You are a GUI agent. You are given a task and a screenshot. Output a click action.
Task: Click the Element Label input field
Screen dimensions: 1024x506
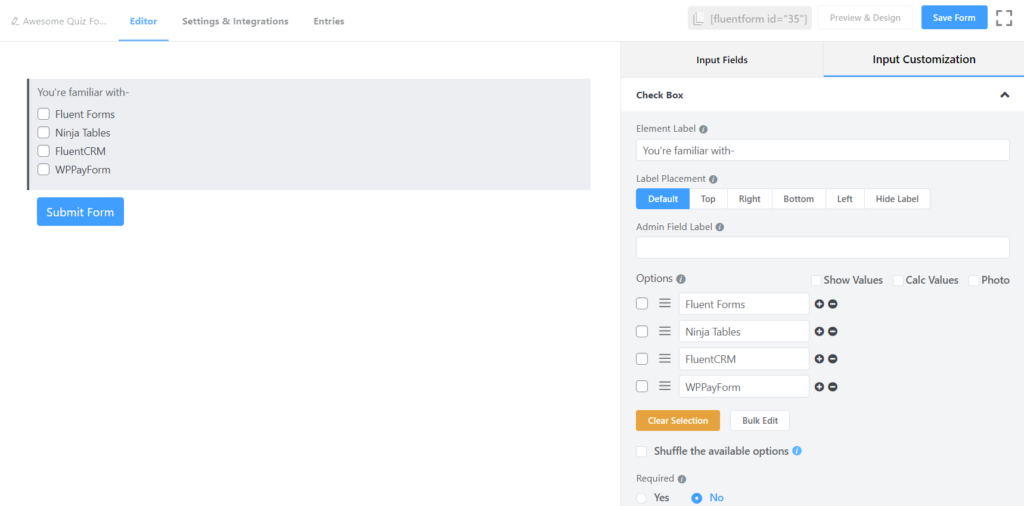pyautogui.click(x=823, y=150)
